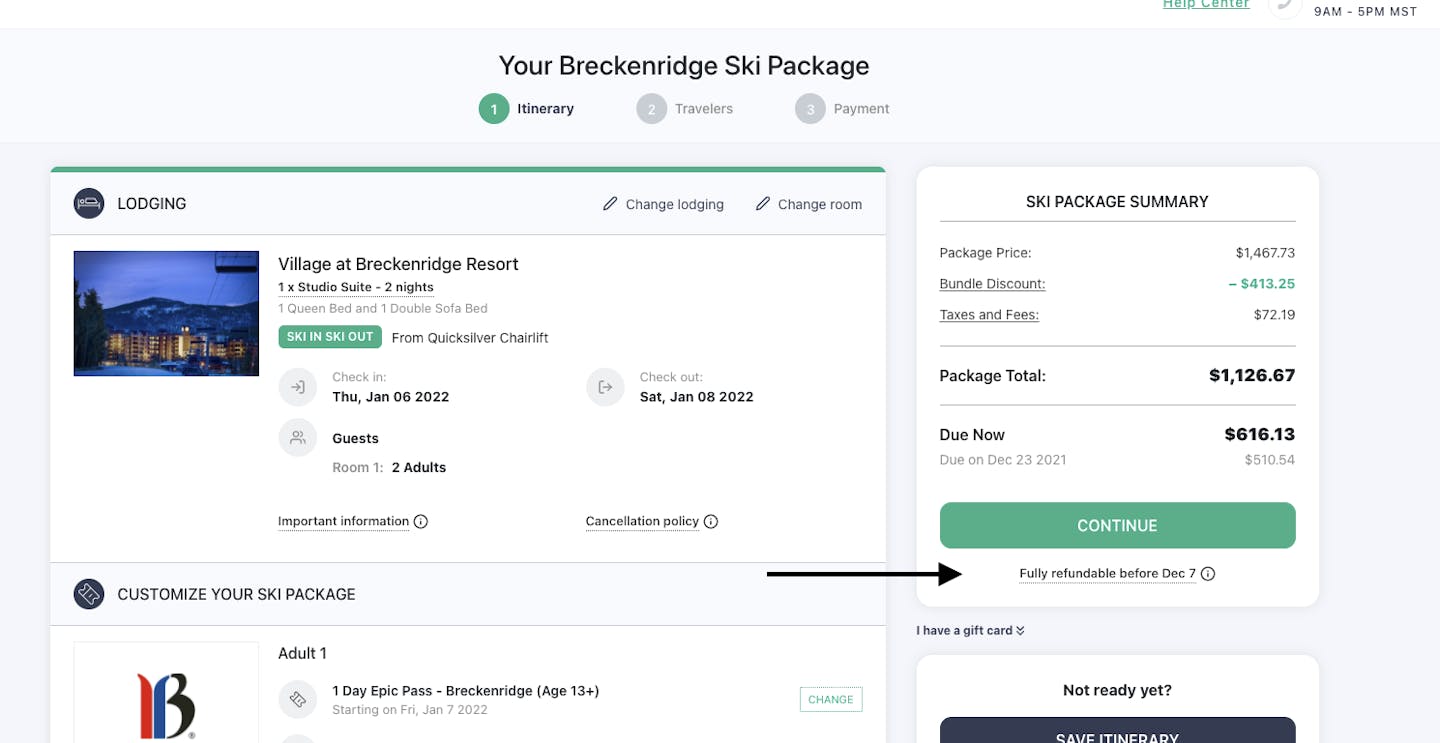Go to the Travelers step
This screenshot has height=743, width=1440.
(x=685, y=109)
